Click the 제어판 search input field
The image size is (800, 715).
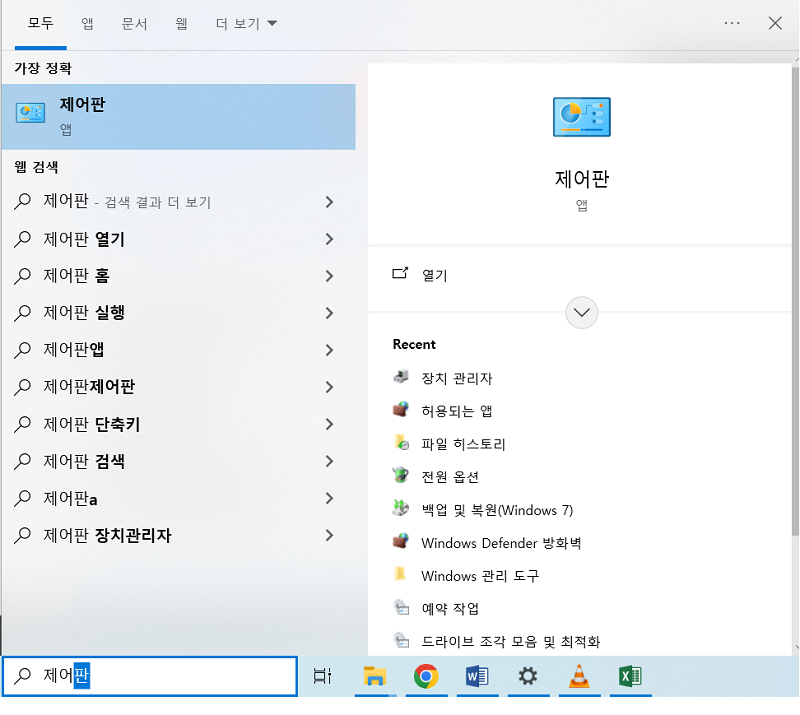[150, 676]
